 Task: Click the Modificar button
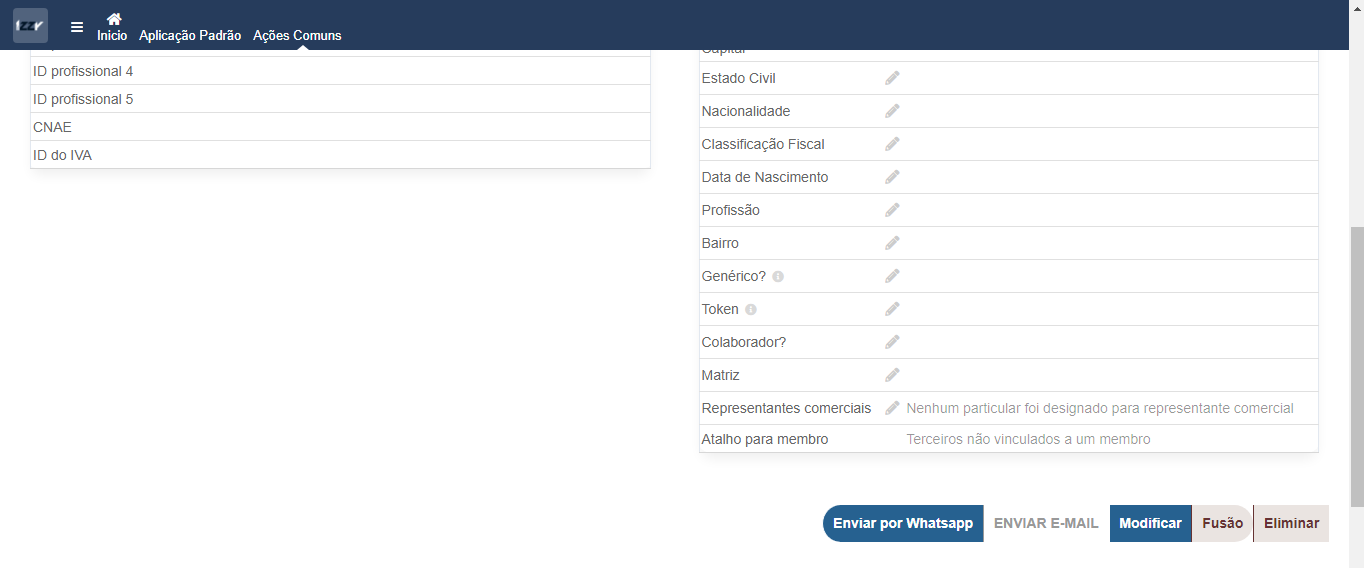coord(1150,523)
